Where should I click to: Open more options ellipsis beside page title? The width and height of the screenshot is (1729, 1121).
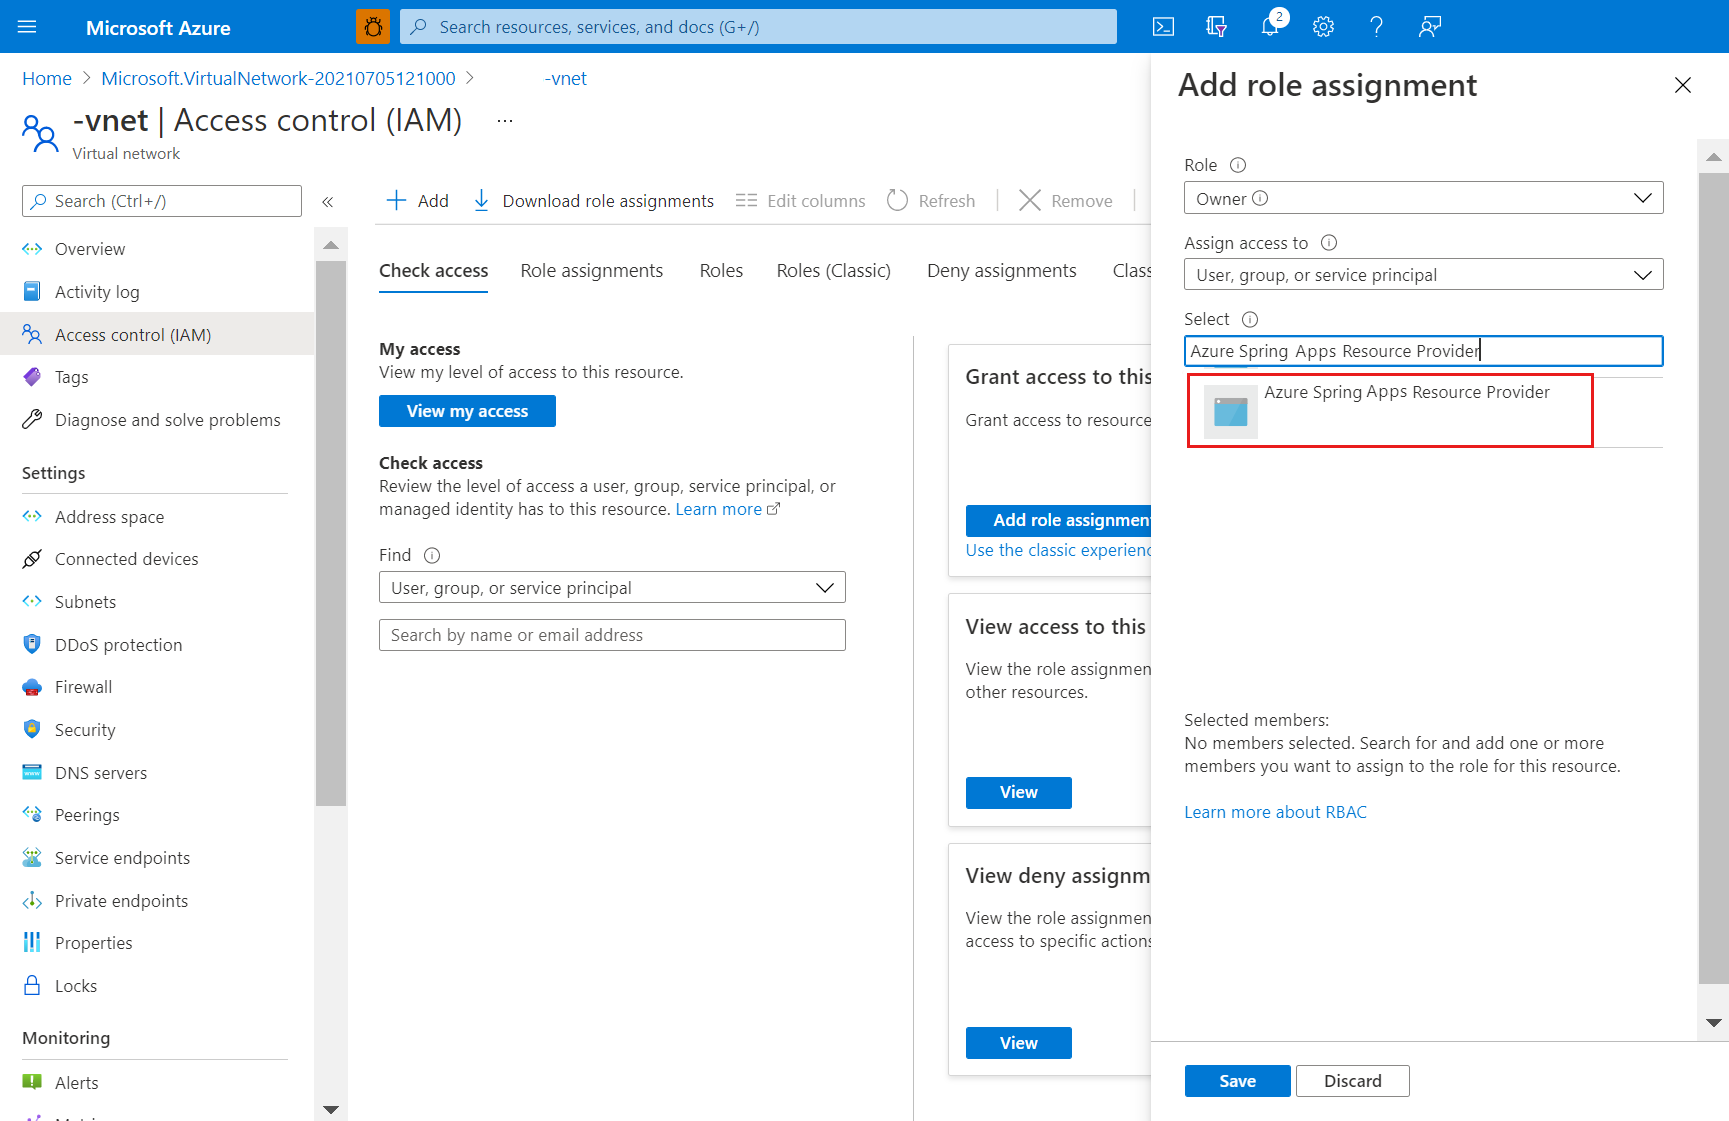(x=505, y=121)
